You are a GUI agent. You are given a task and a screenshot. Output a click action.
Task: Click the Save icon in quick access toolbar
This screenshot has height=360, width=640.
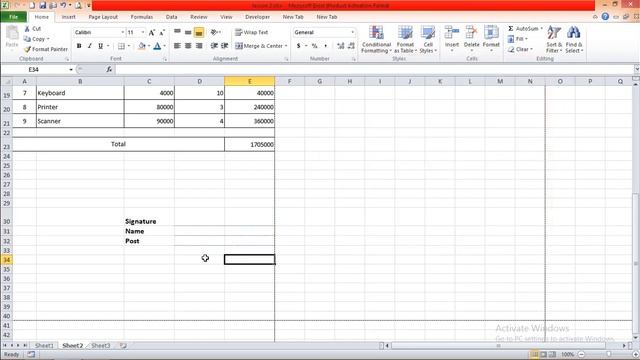(42, 5)
